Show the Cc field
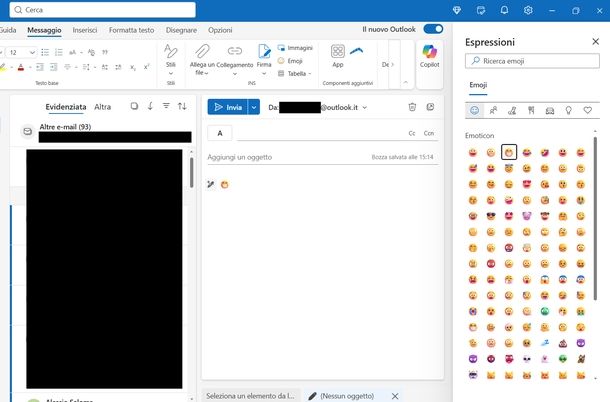The image size is (610, 402). click(412, 133)
